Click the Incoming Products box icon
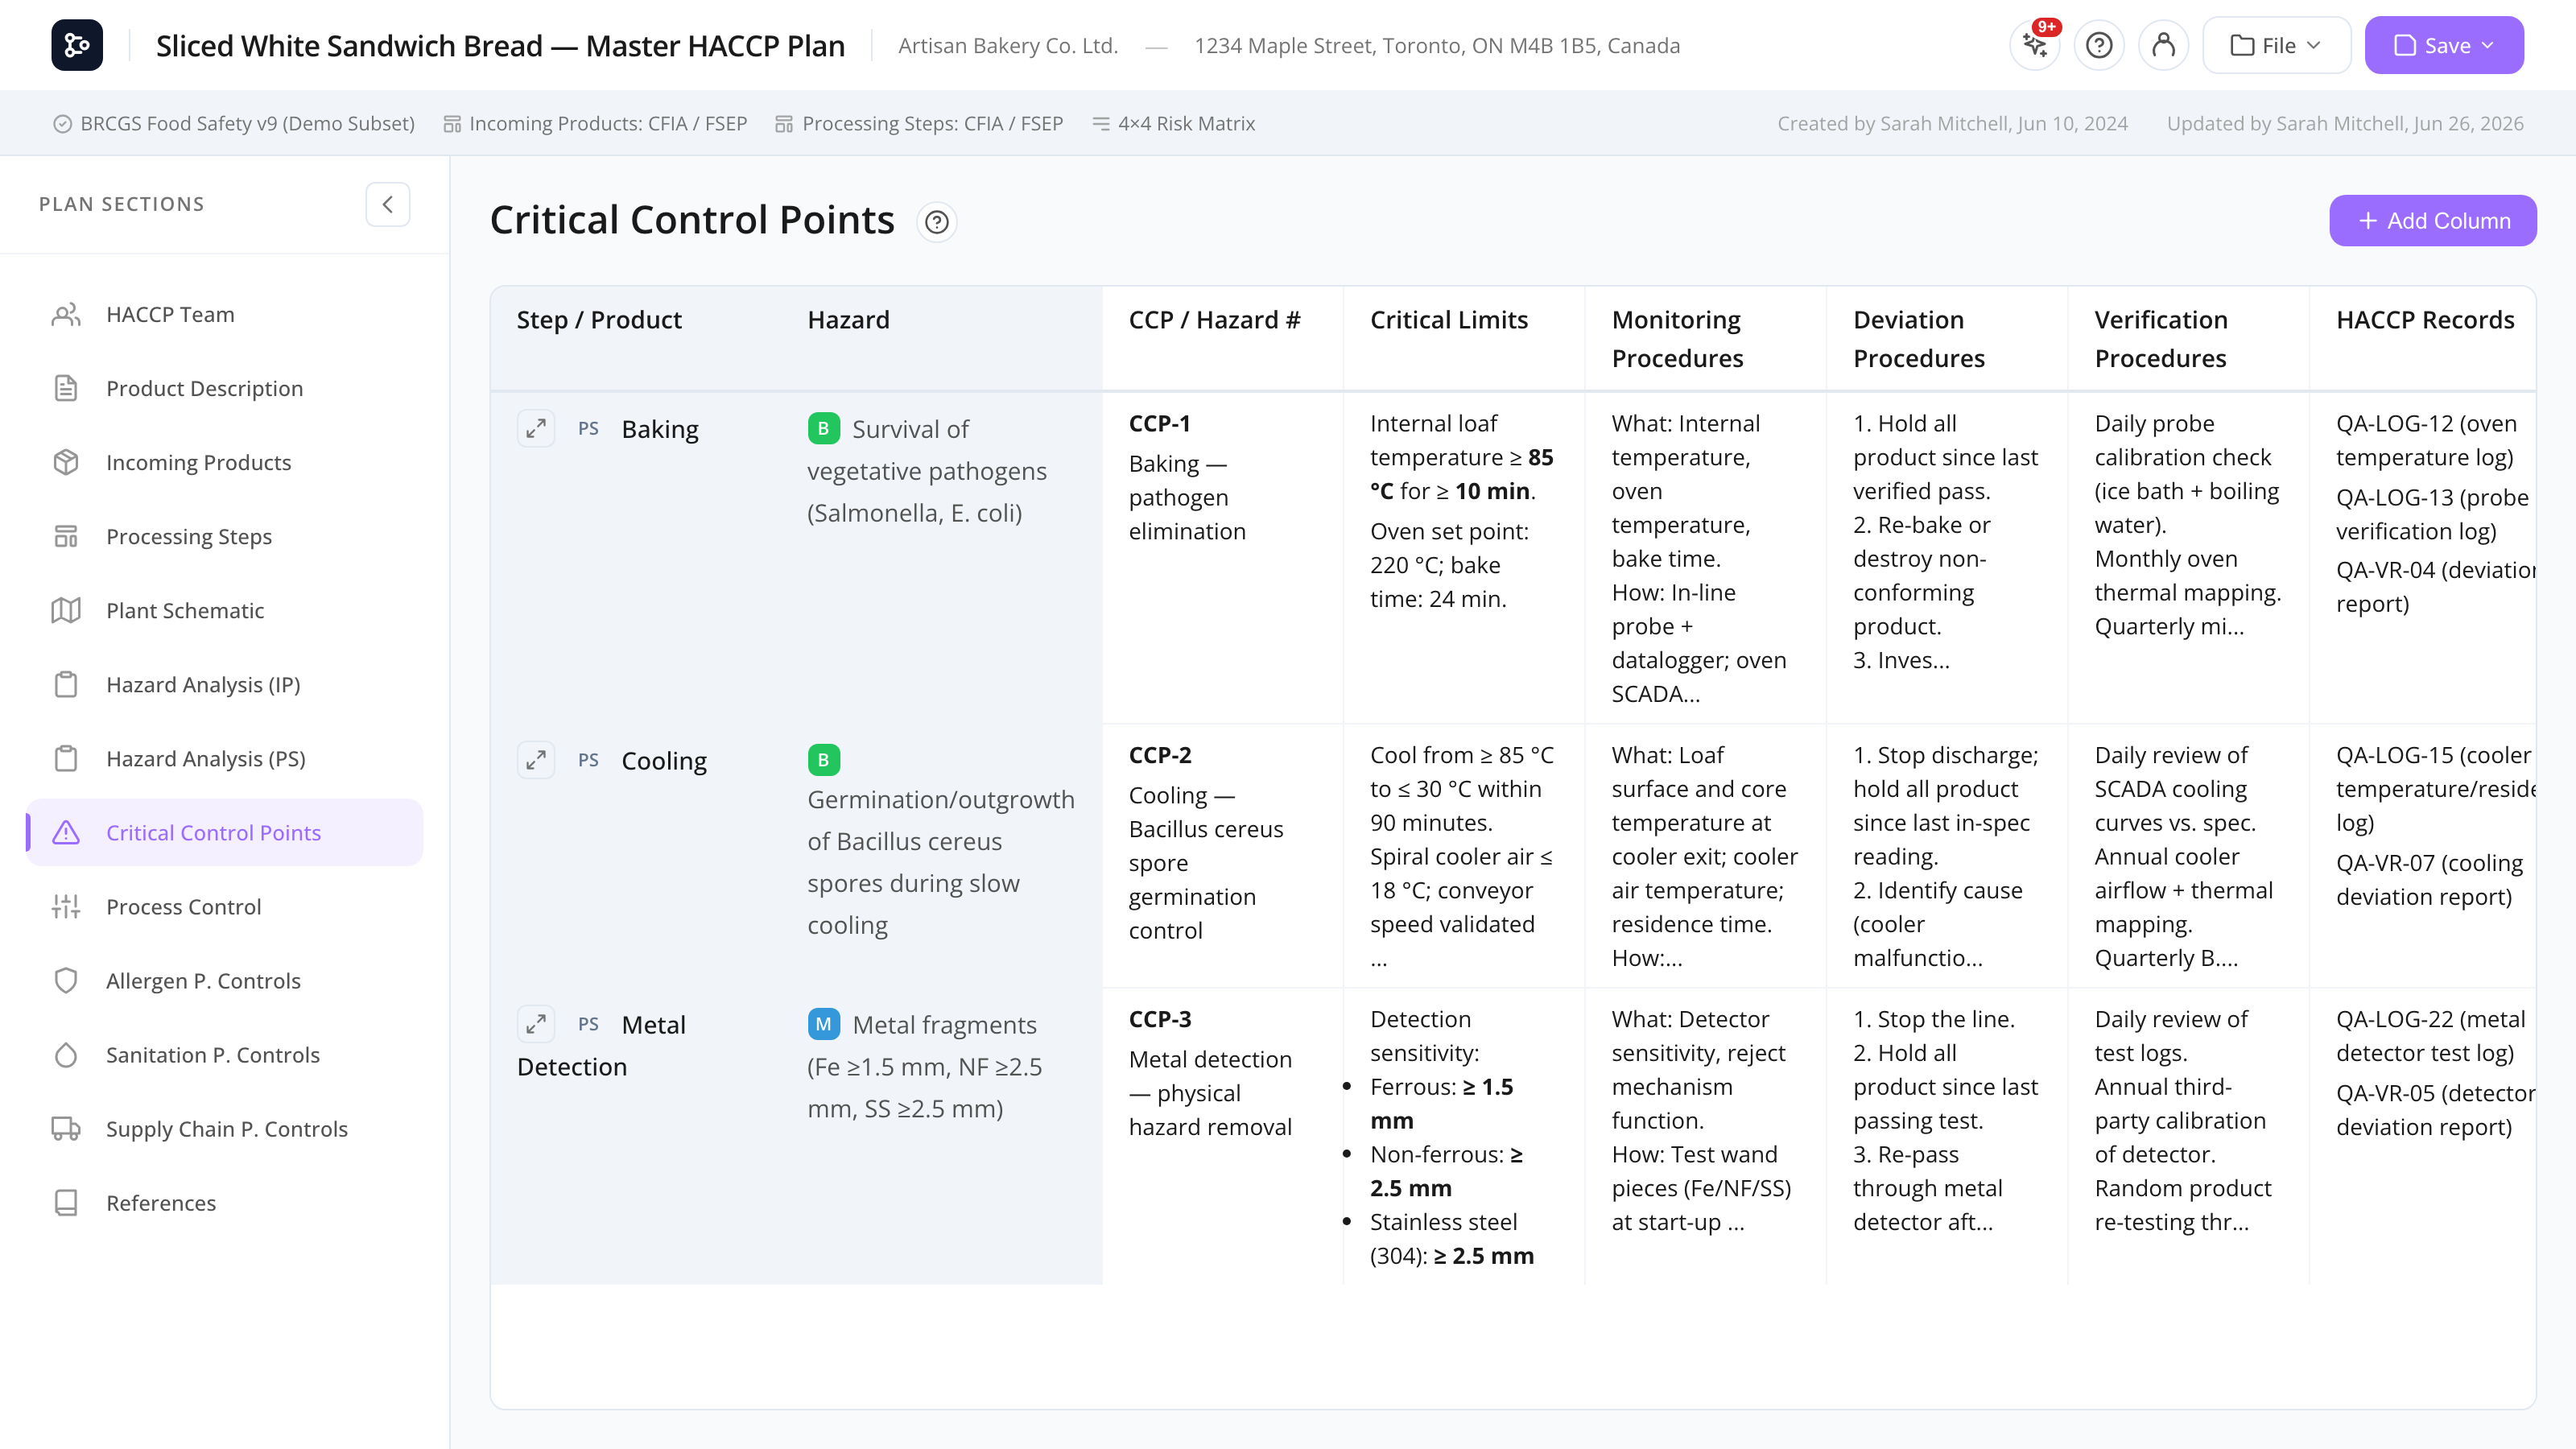This screenshot has height=1449, width=2576. 66,462
